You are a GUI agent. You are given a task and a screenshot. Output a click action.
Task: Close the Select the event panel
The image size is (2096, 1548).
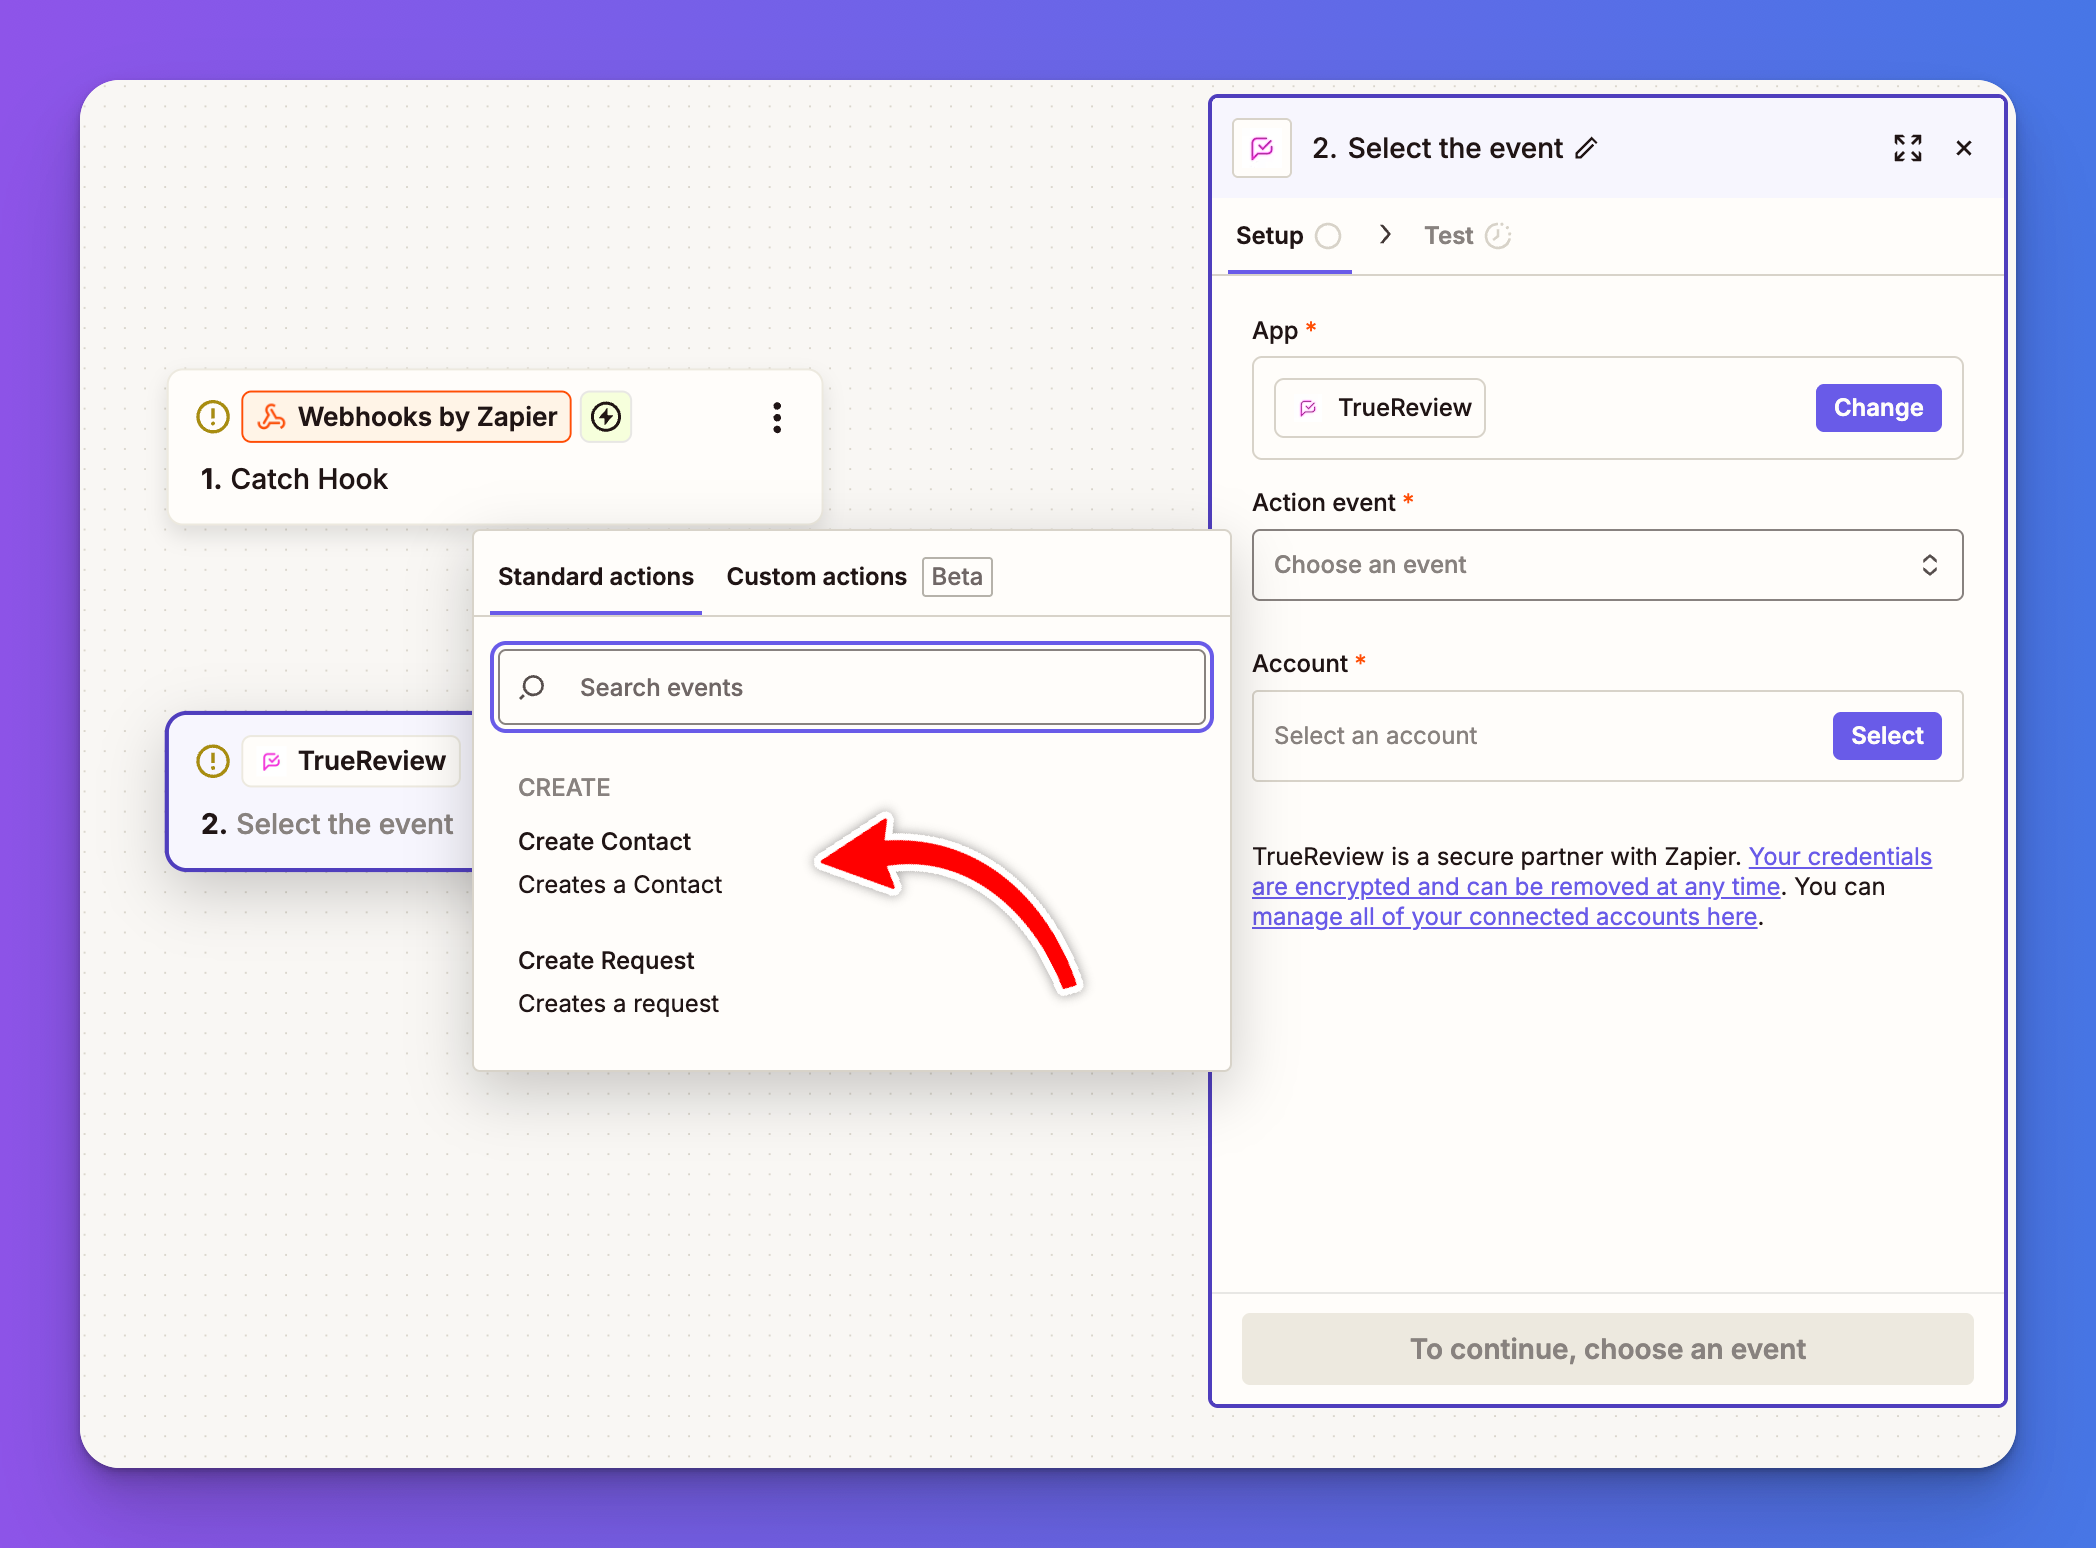tap(1963, 148)
